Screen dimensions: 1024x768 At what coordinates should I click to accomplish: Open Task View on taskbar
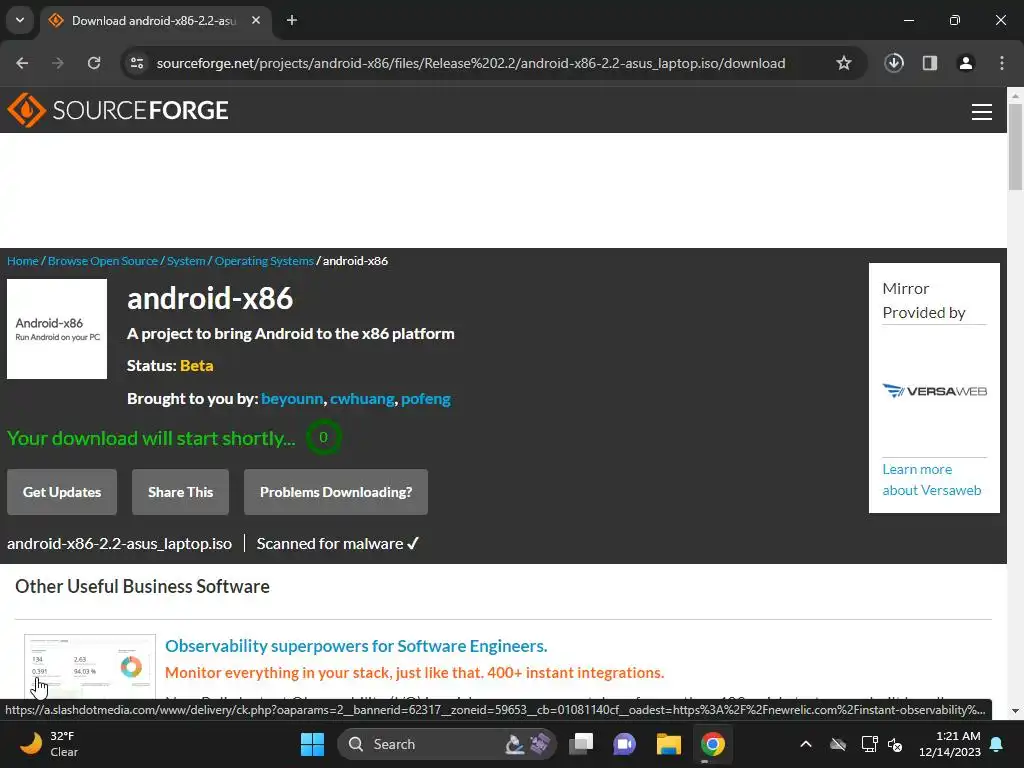581,744
